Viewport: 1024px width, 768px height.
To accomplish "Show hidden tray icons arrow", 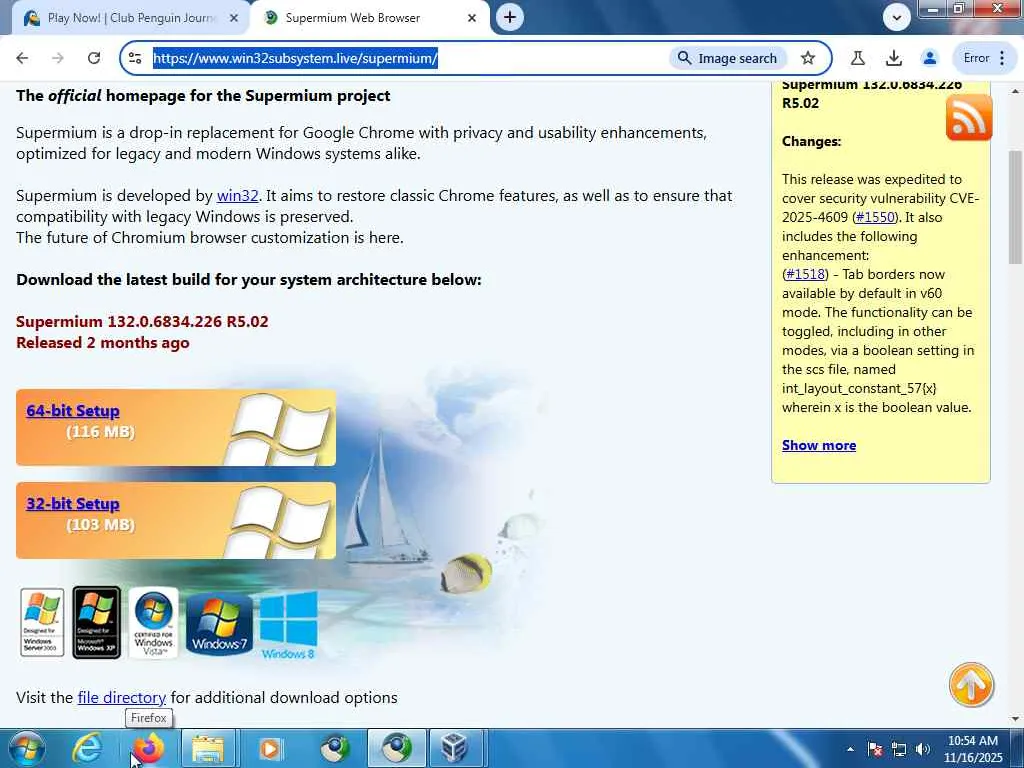I will (850, 749).
